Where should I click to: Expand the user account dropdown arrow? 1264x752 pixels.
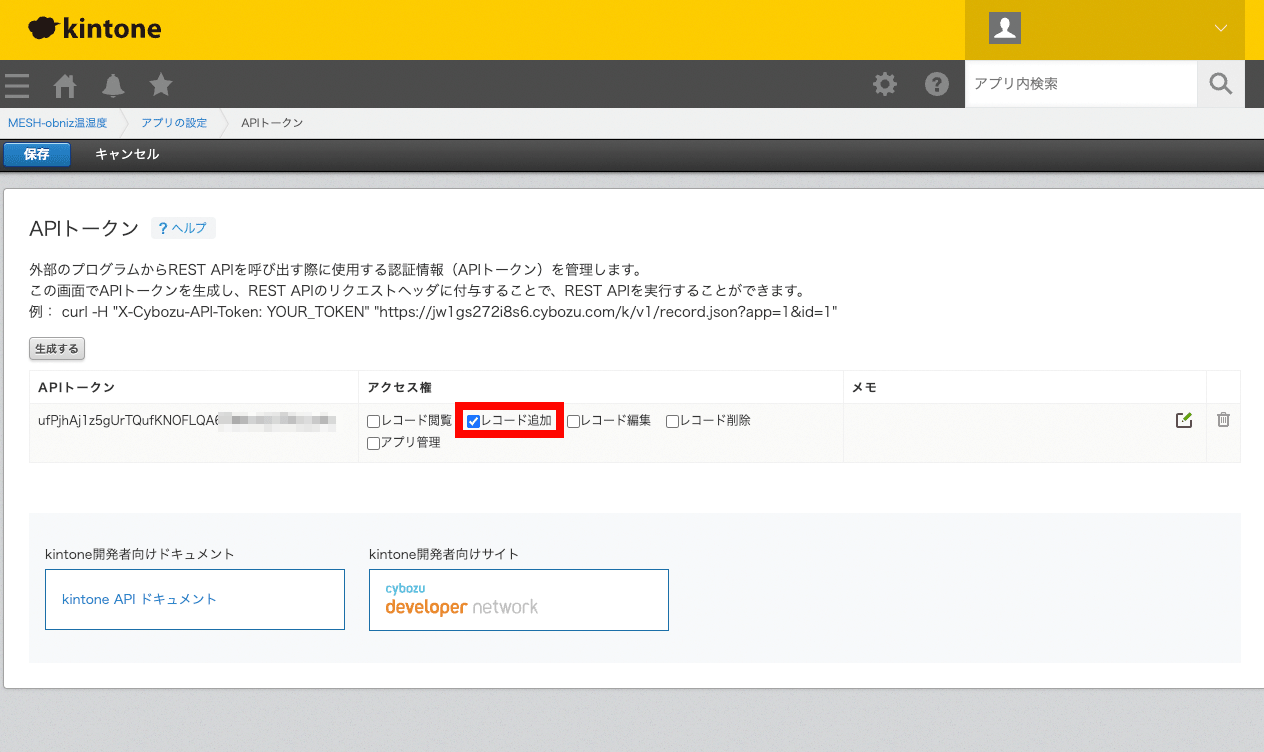click(x=1221, y=28)
